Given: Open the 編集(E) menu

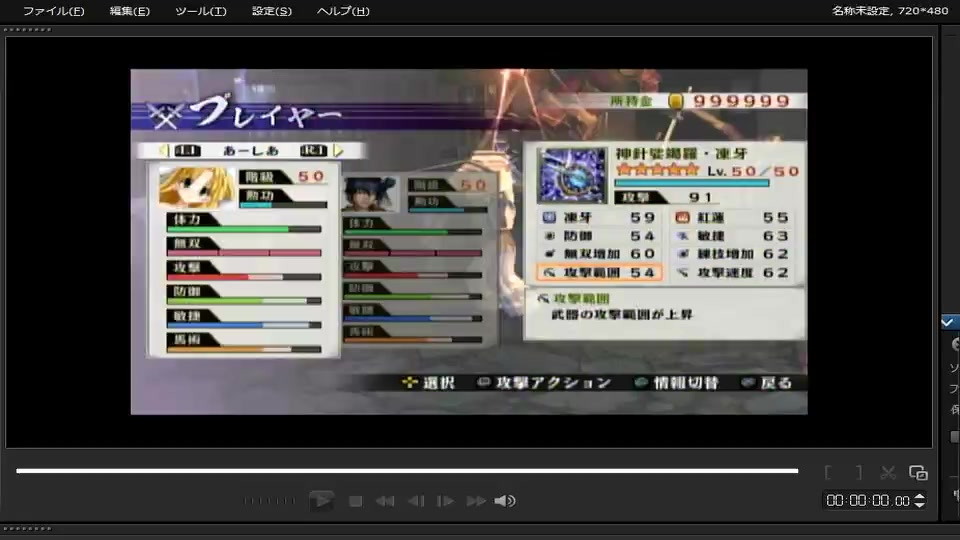Looking at the screenshot, I should [129, 11].
